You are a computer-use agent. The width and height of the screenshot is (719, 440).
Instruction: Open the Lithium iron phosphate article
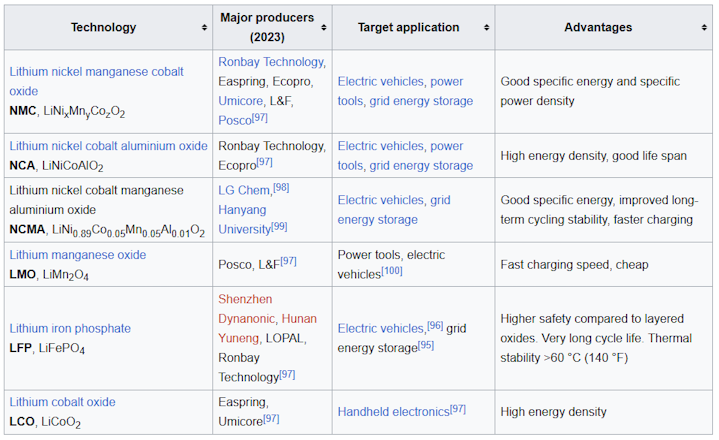[70, 328]
